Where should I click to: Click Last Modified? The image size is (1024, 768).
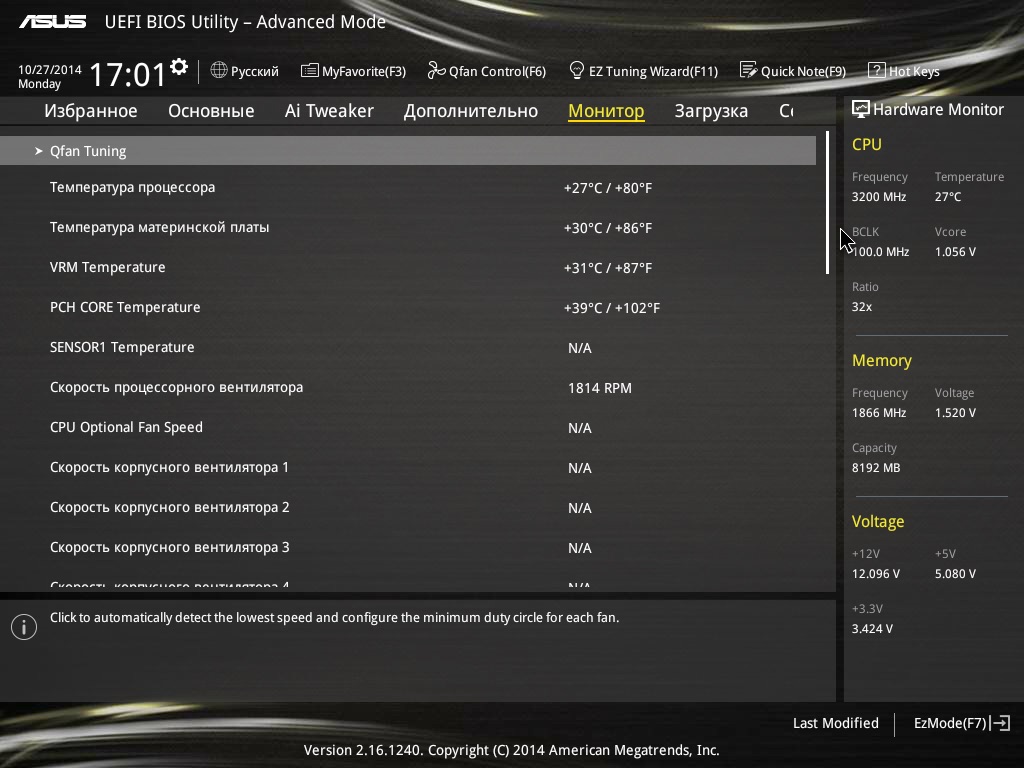tap(835, 723)
